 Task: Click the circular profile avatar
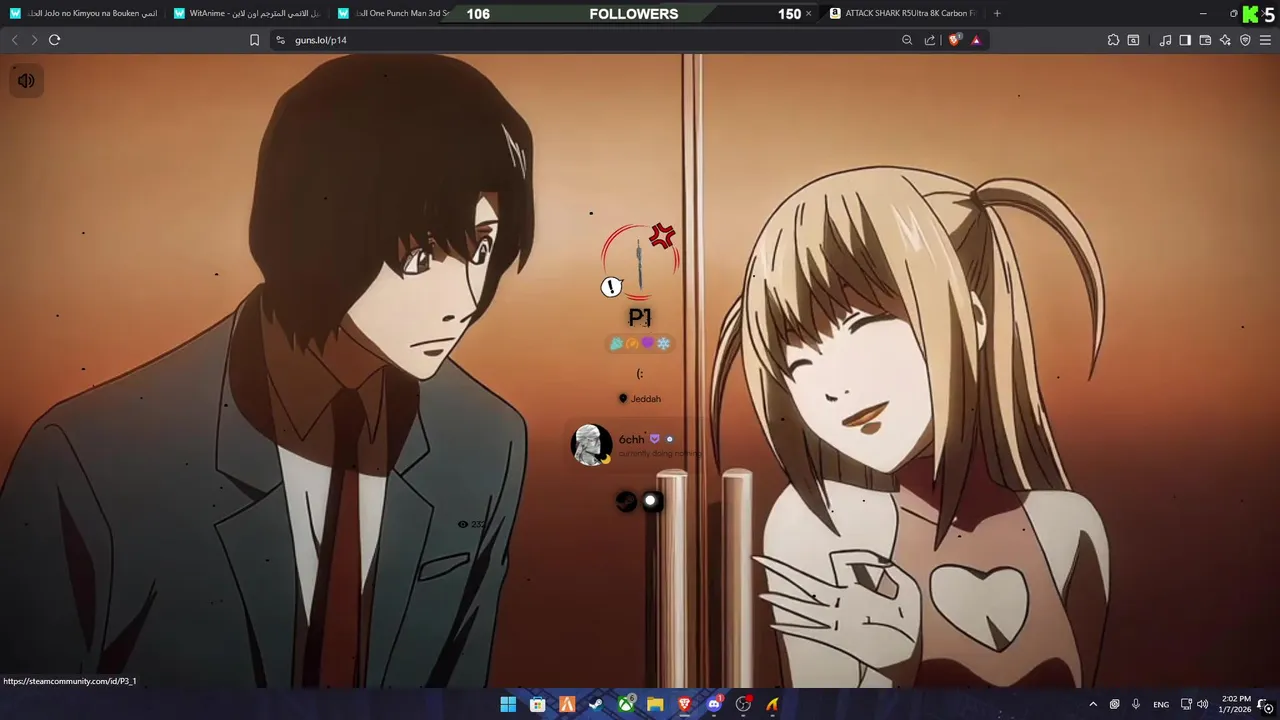pos(640,262)
